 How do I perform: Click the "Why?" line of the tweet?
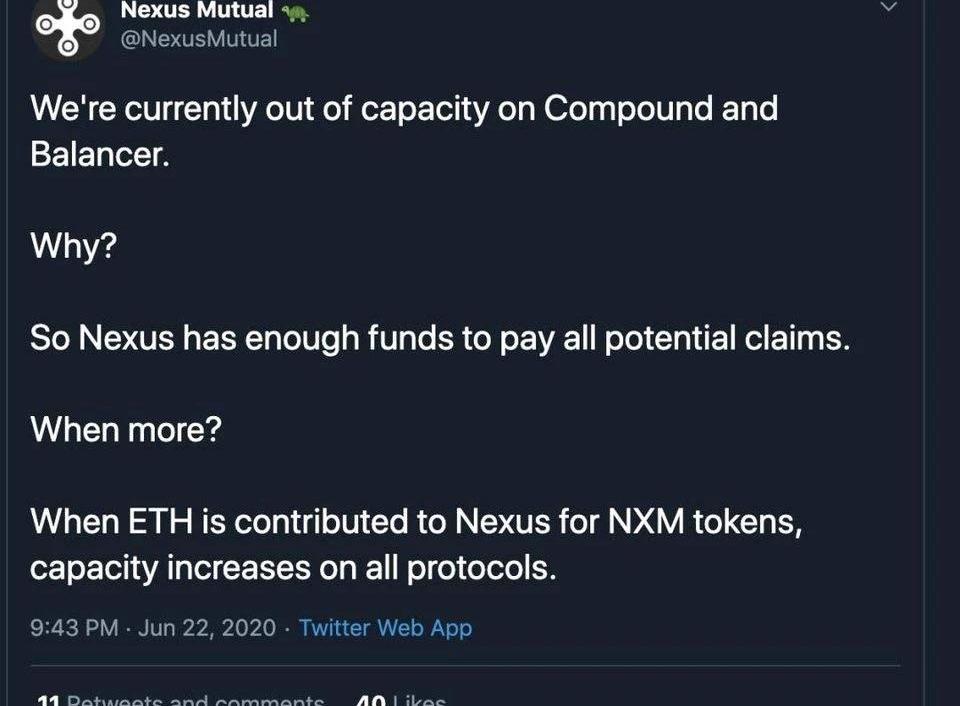[74, 246]
